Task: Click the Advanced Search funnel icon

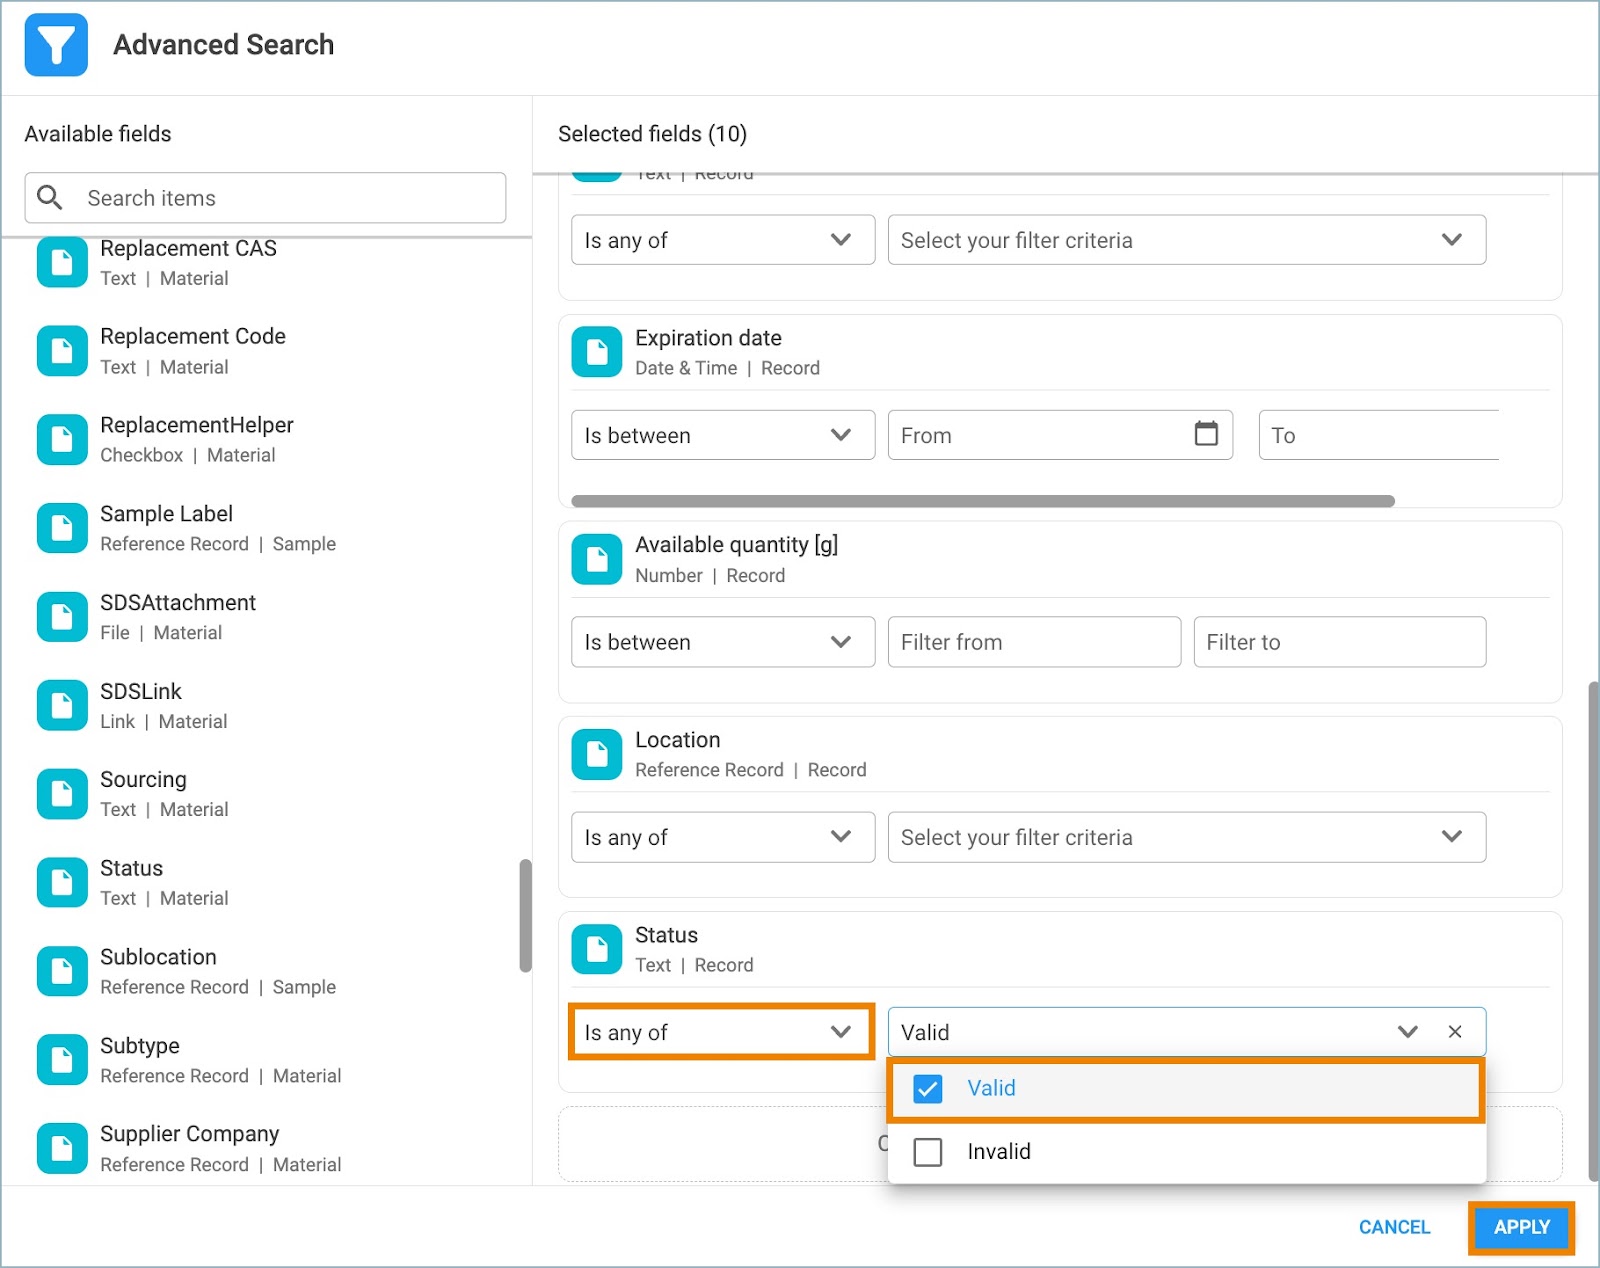Action: (56, 45)
